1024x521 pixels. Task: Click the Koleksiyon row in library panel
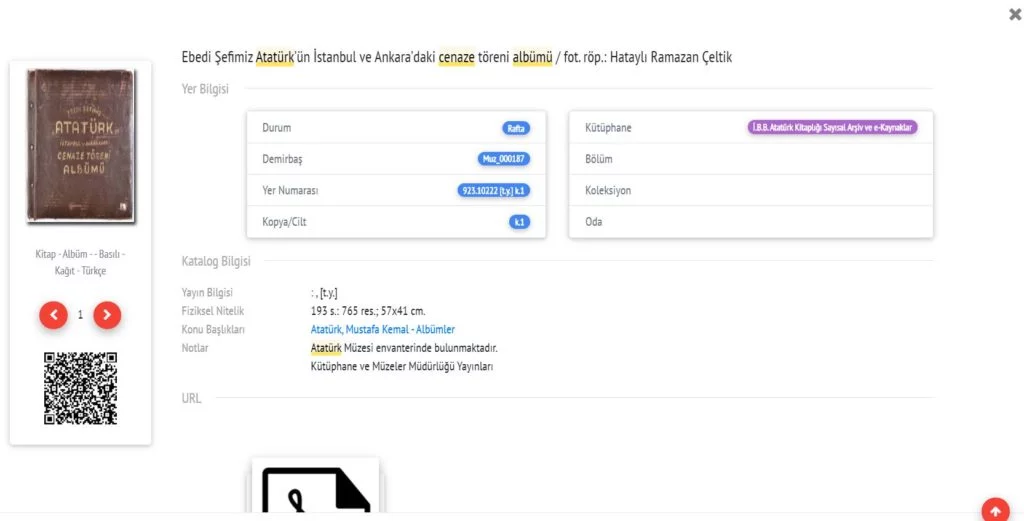pyautogui.click(x=750, y=190)
